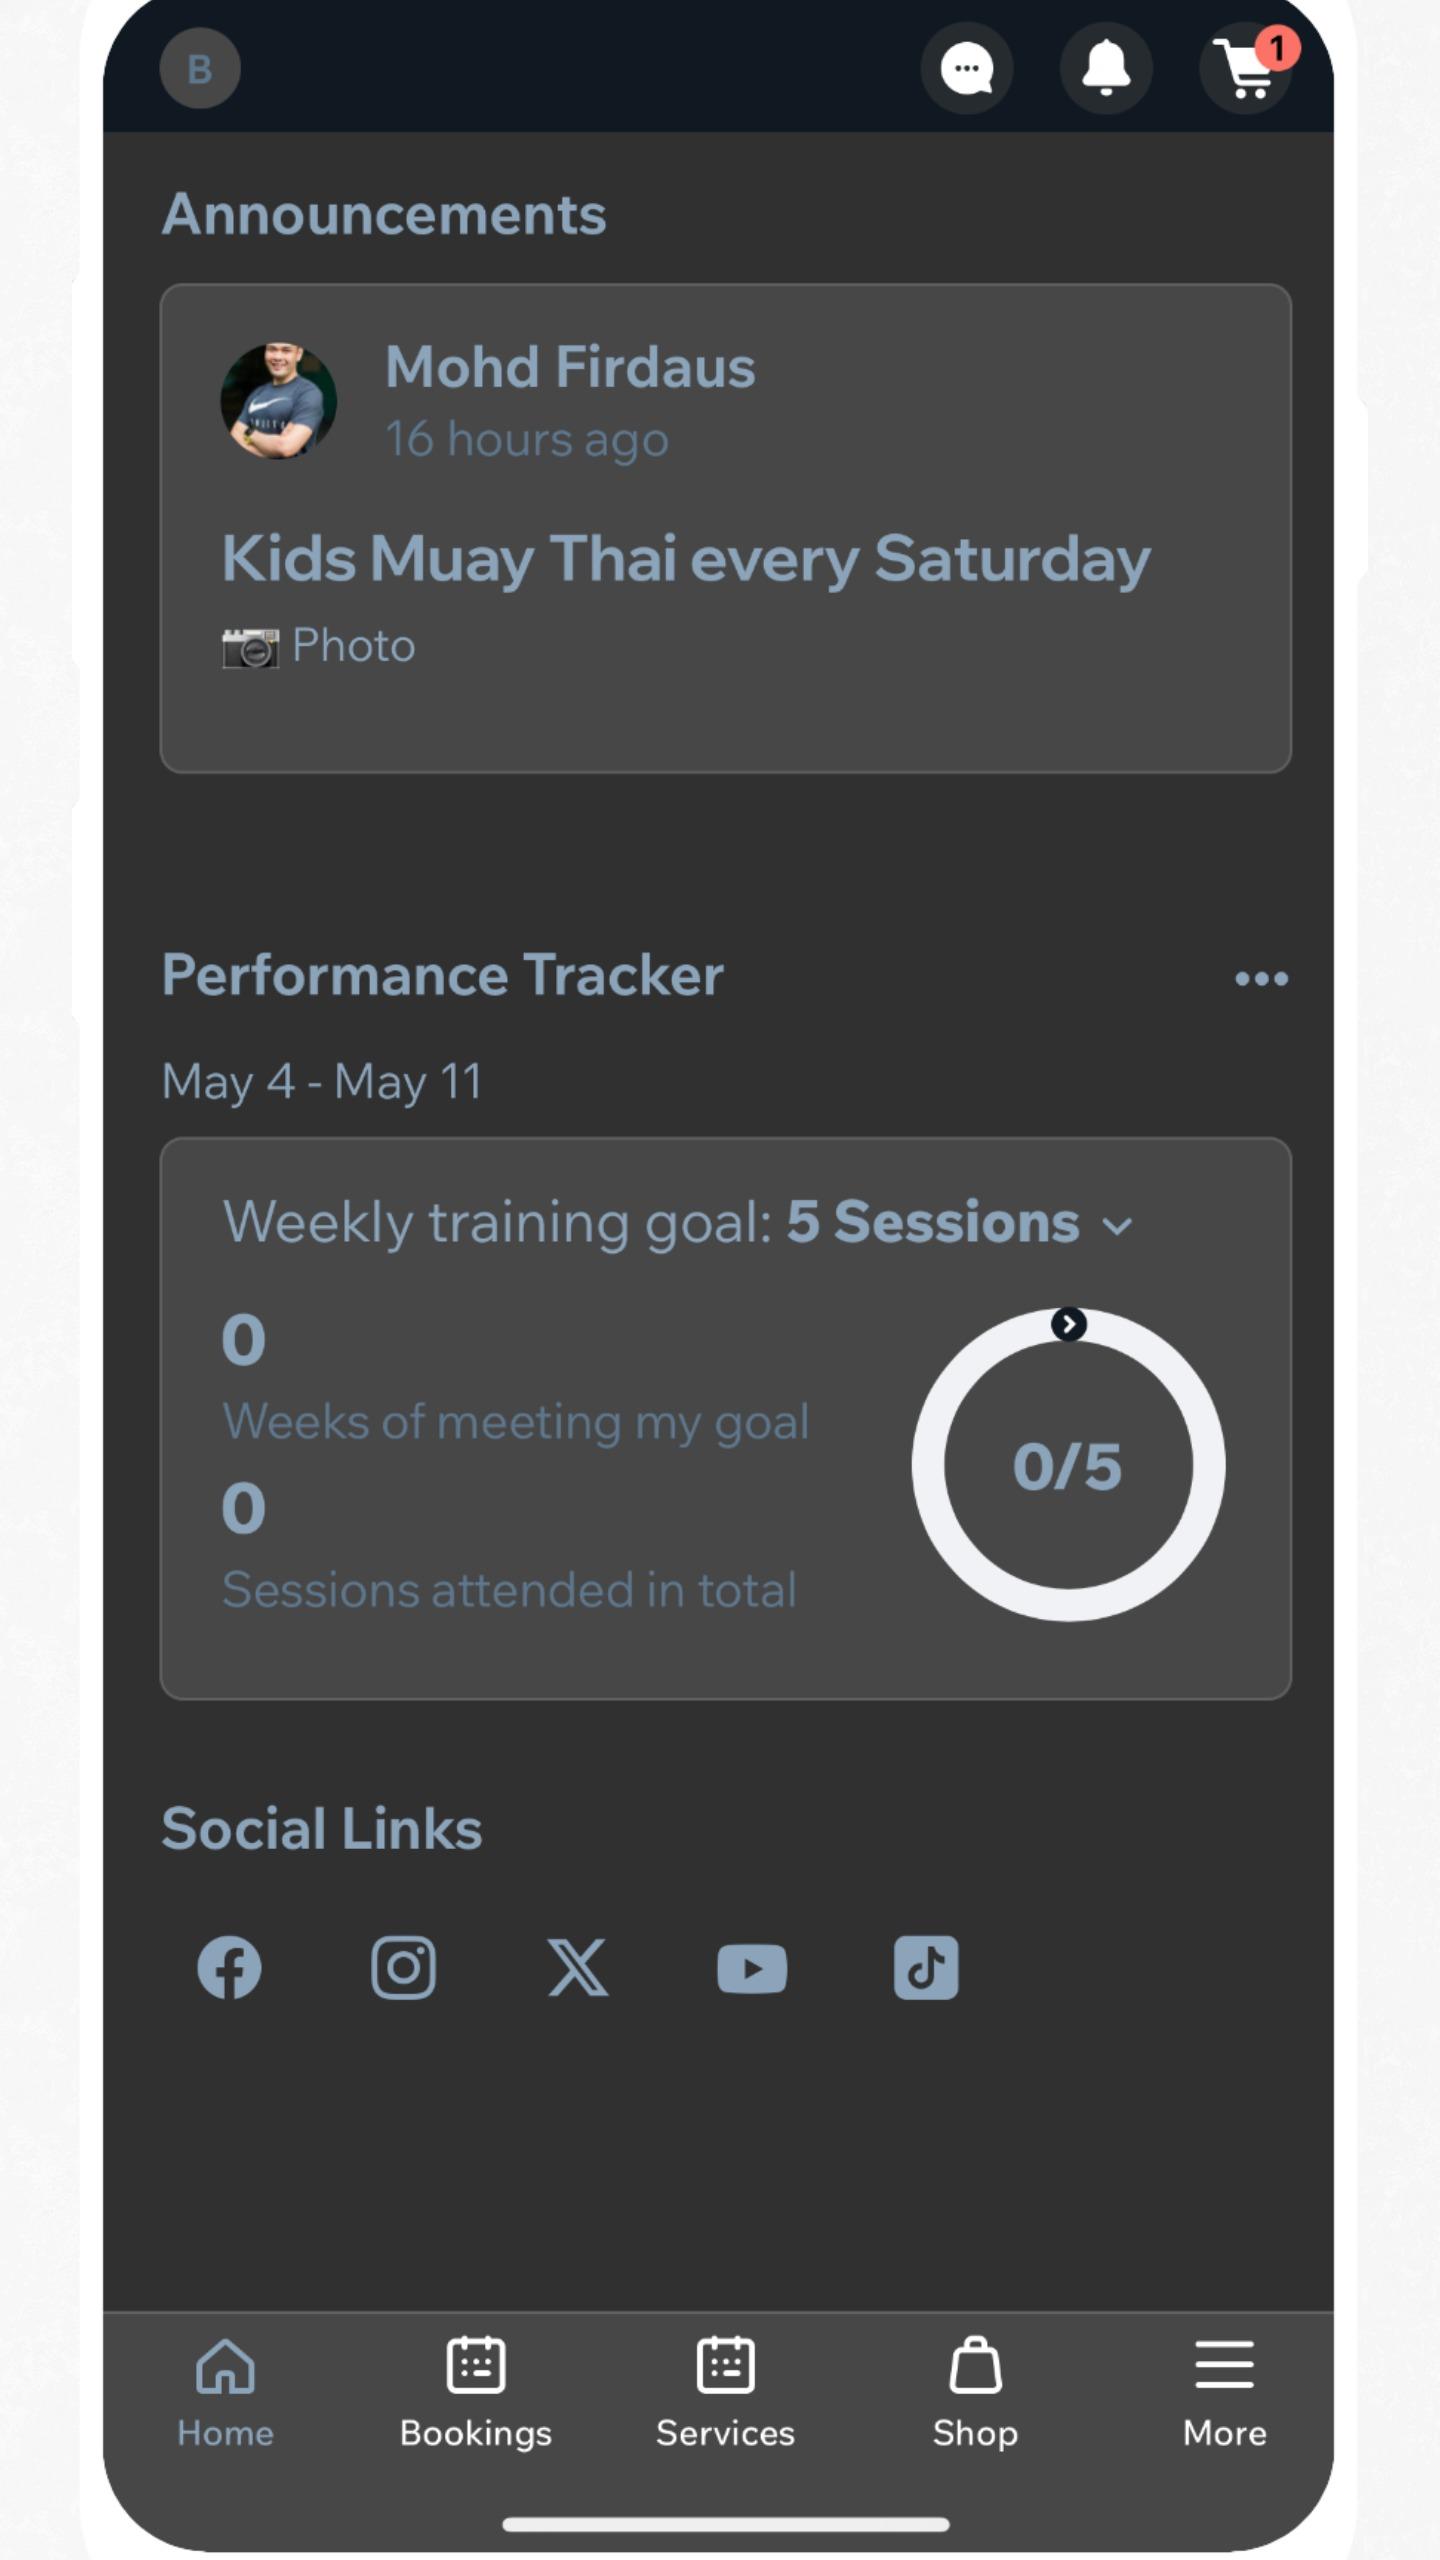The image size is (1440, 2560).
Task: Open the Instagram social link
Action: pos(403,1968)
